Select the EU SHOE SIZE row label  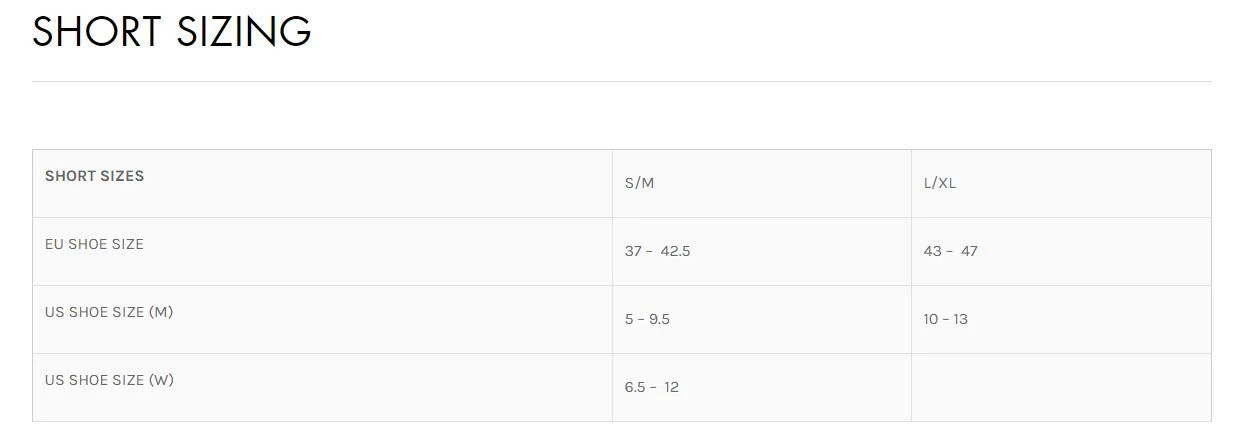pyautogui.click(x=94, y=244)
